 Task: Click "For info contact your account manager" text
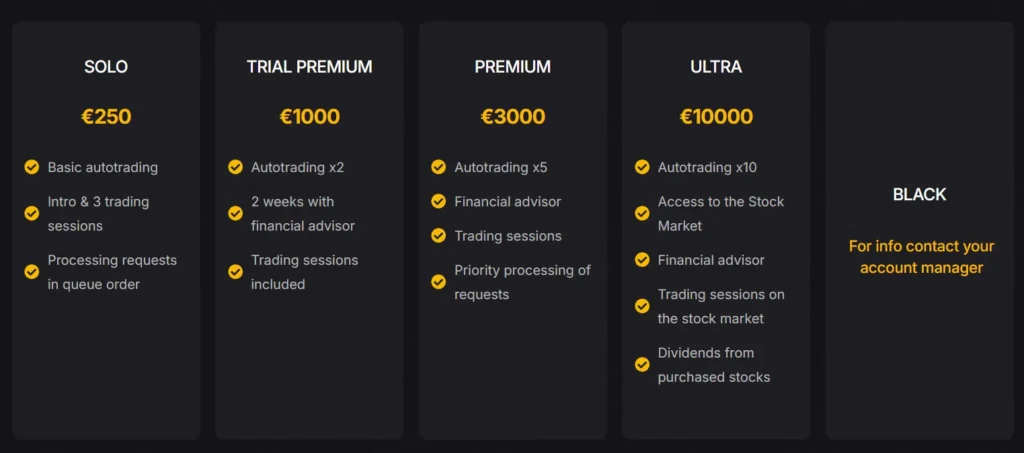[x=921, y=257]
